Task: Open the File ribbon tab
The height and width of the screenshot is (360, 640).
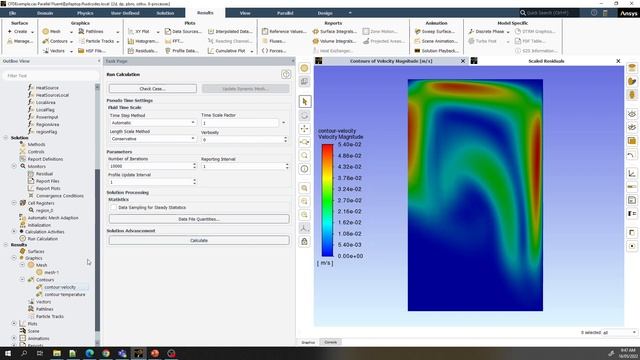Action: [x=12, y=13]
